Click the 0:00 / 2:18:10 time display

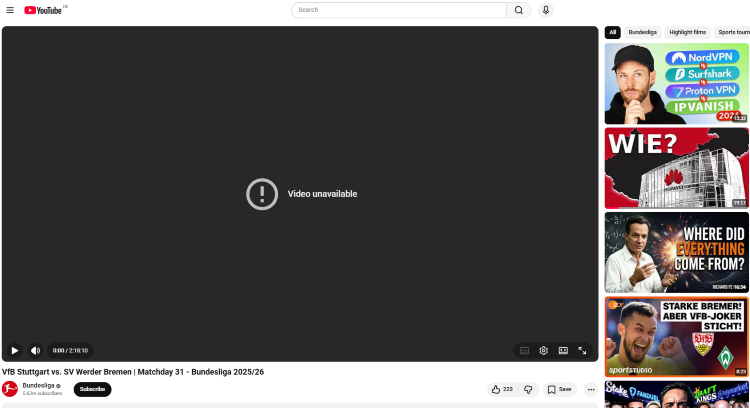(70, 351)
